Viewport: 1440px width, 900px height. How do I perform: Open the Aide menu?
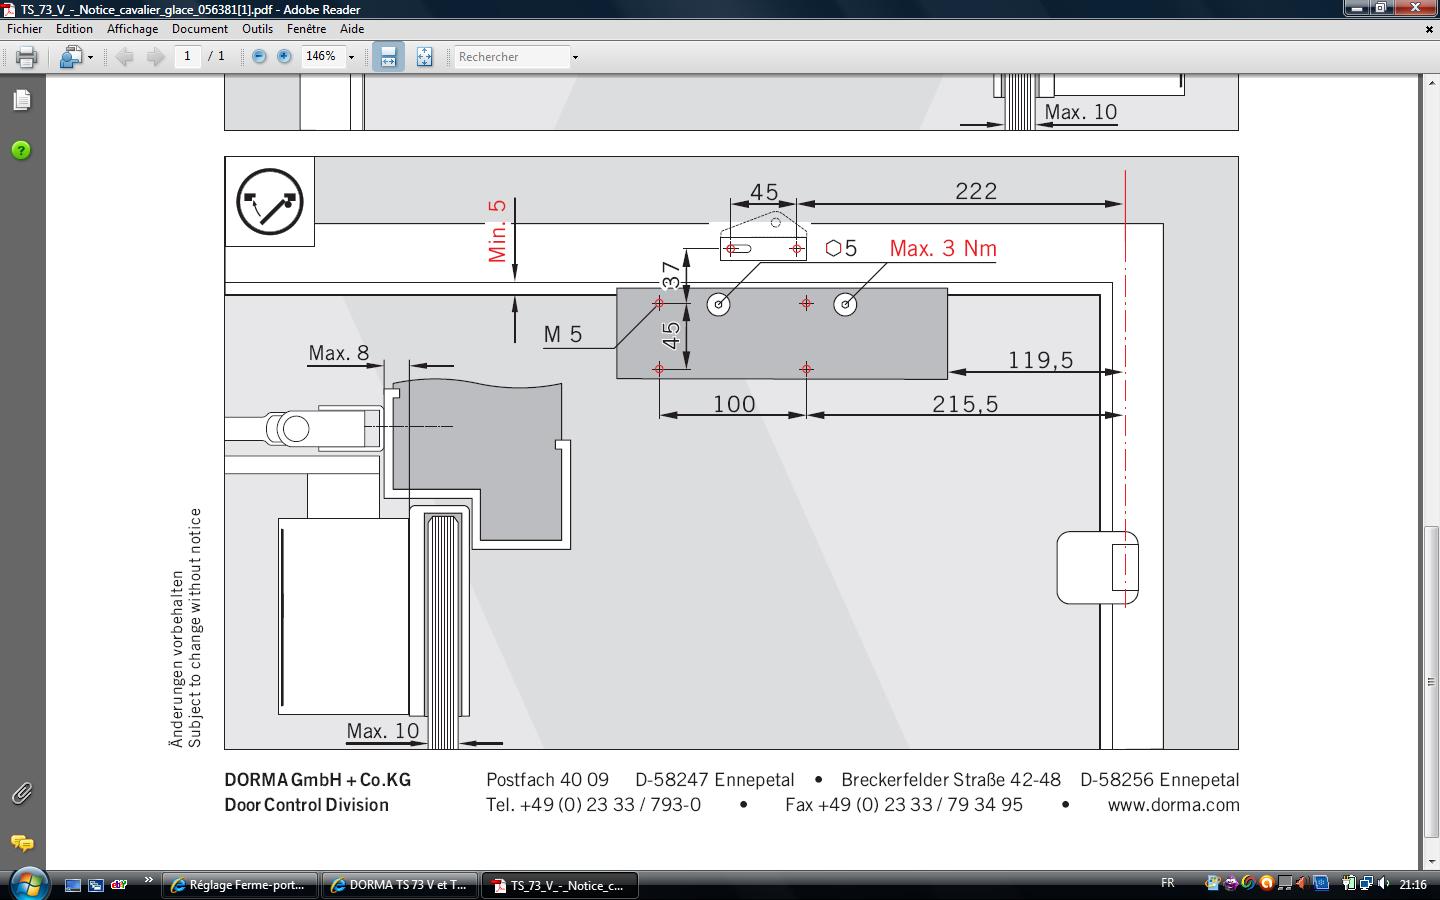(x=352, y=29)
